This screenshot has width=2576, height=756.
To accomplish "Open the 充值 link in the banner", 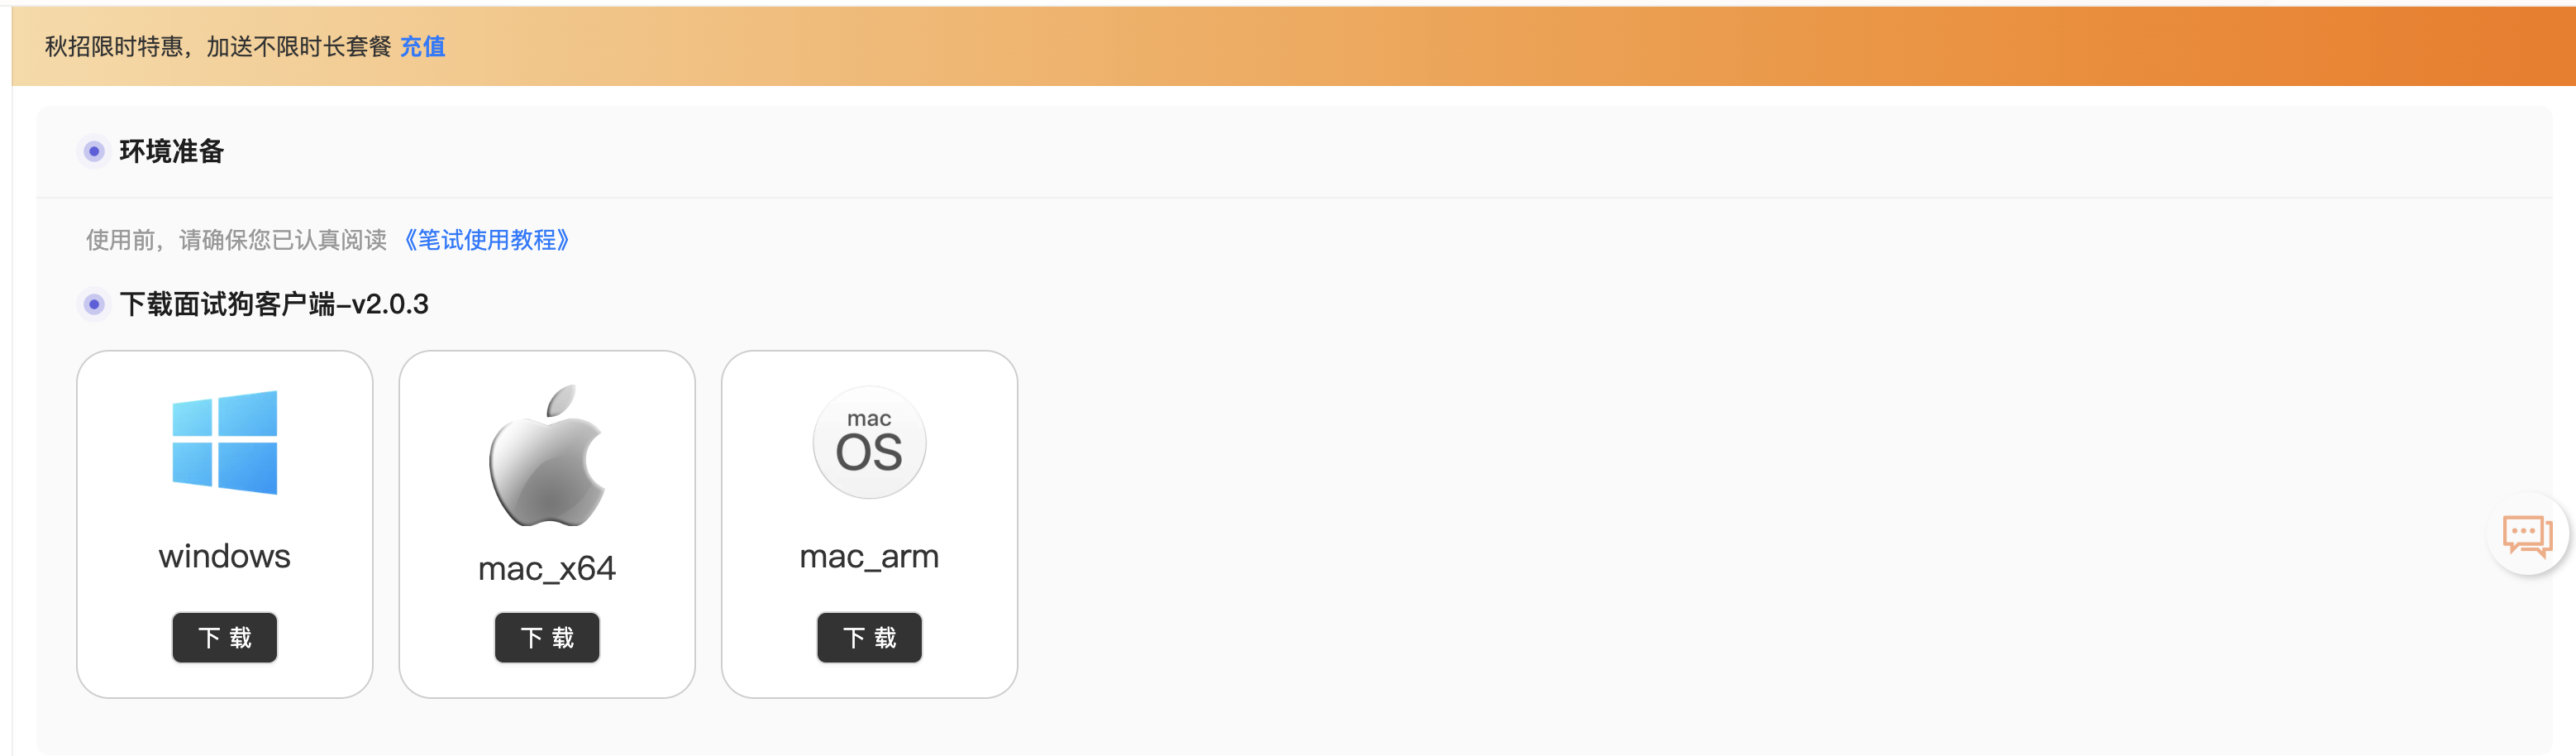I will click(422, 47).
